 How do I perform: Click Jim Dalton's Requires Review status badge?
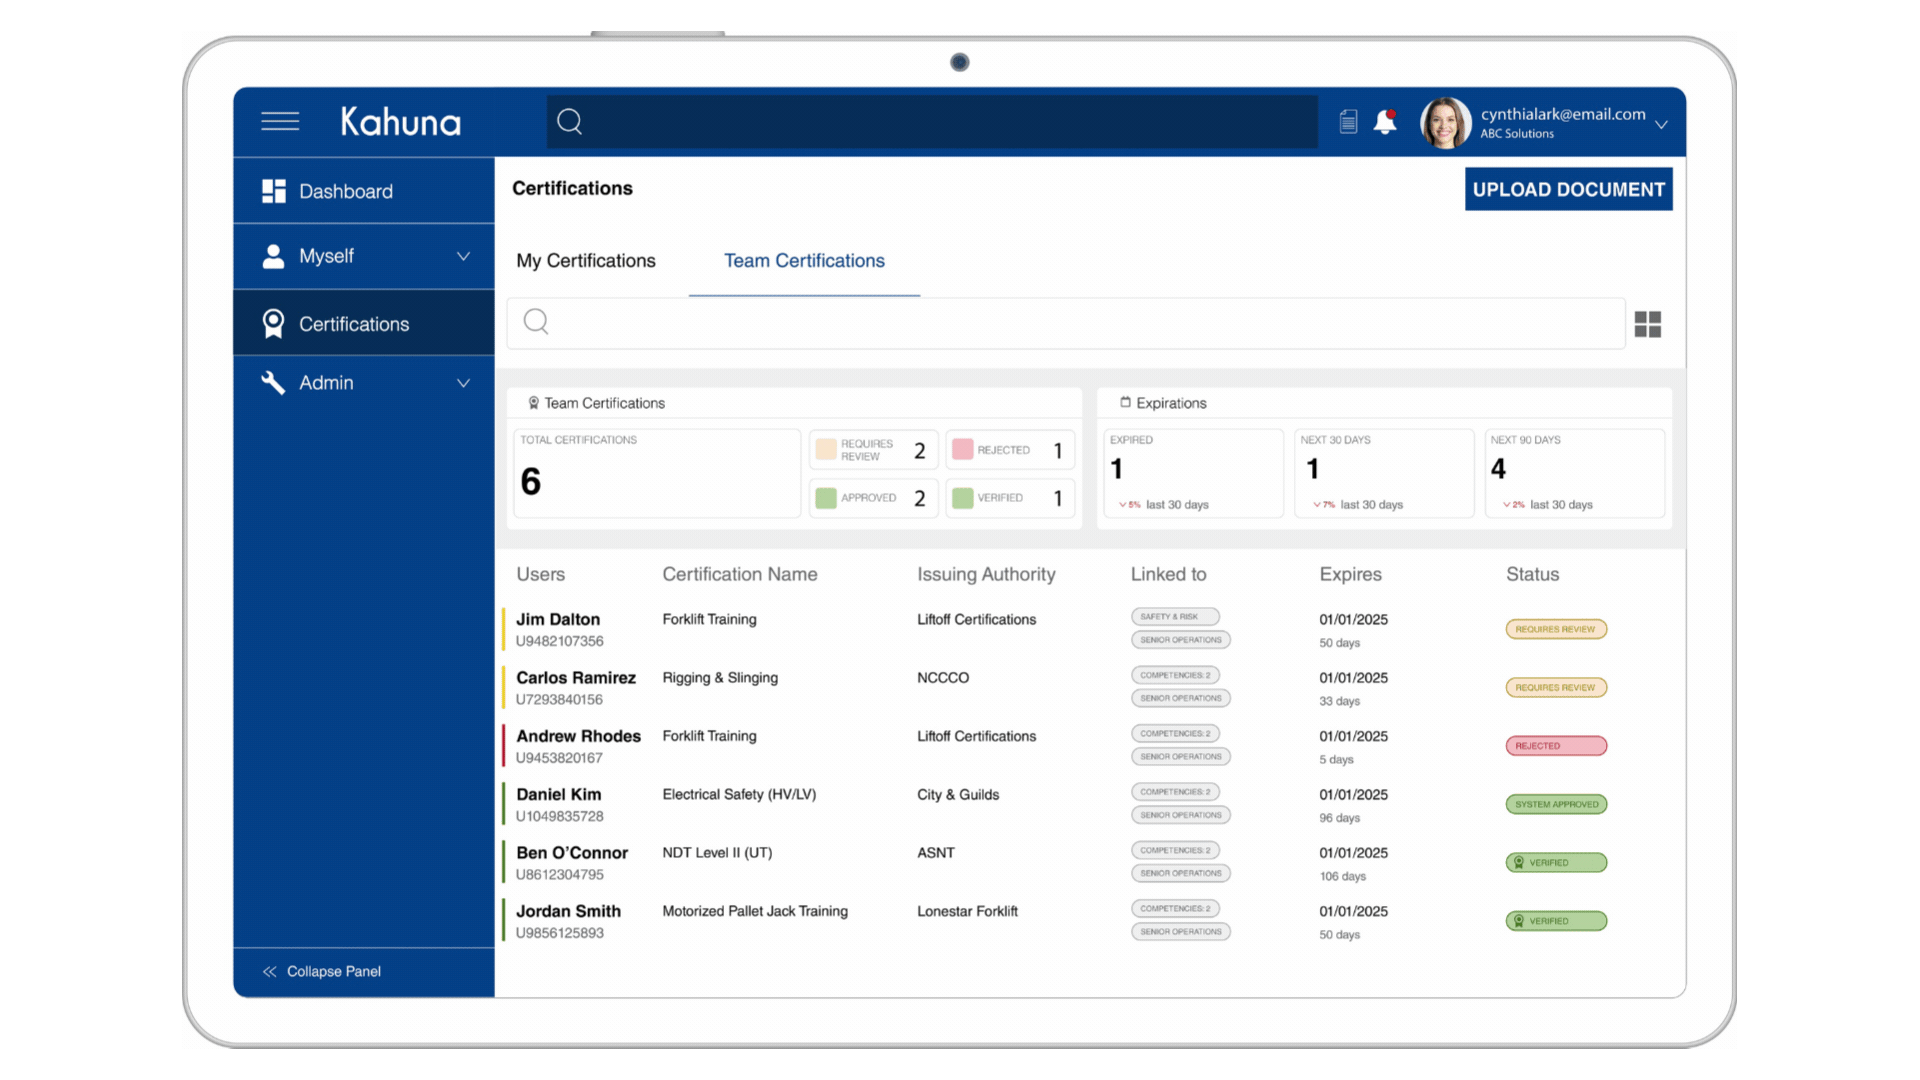click(1556, 629)
